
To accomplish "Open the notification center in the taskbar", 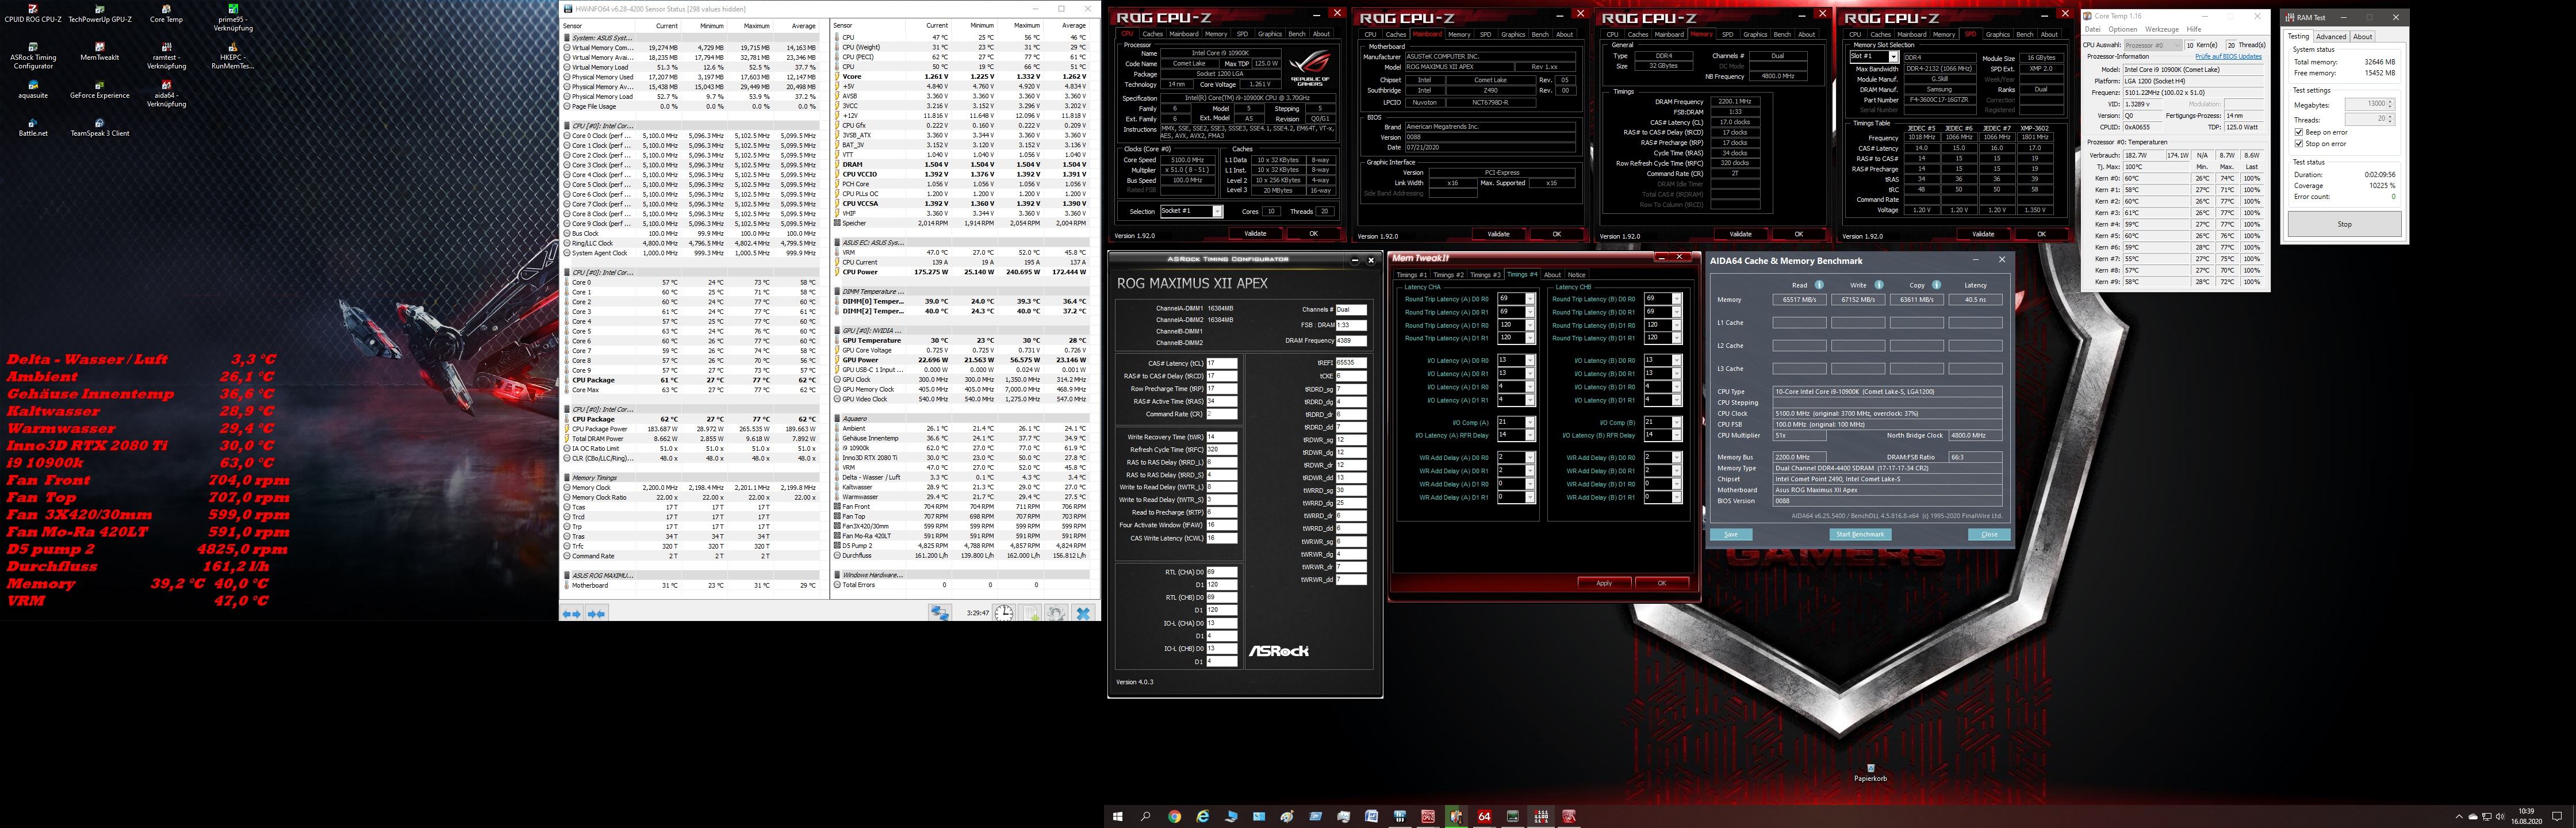I will [x=2557, y=817].
